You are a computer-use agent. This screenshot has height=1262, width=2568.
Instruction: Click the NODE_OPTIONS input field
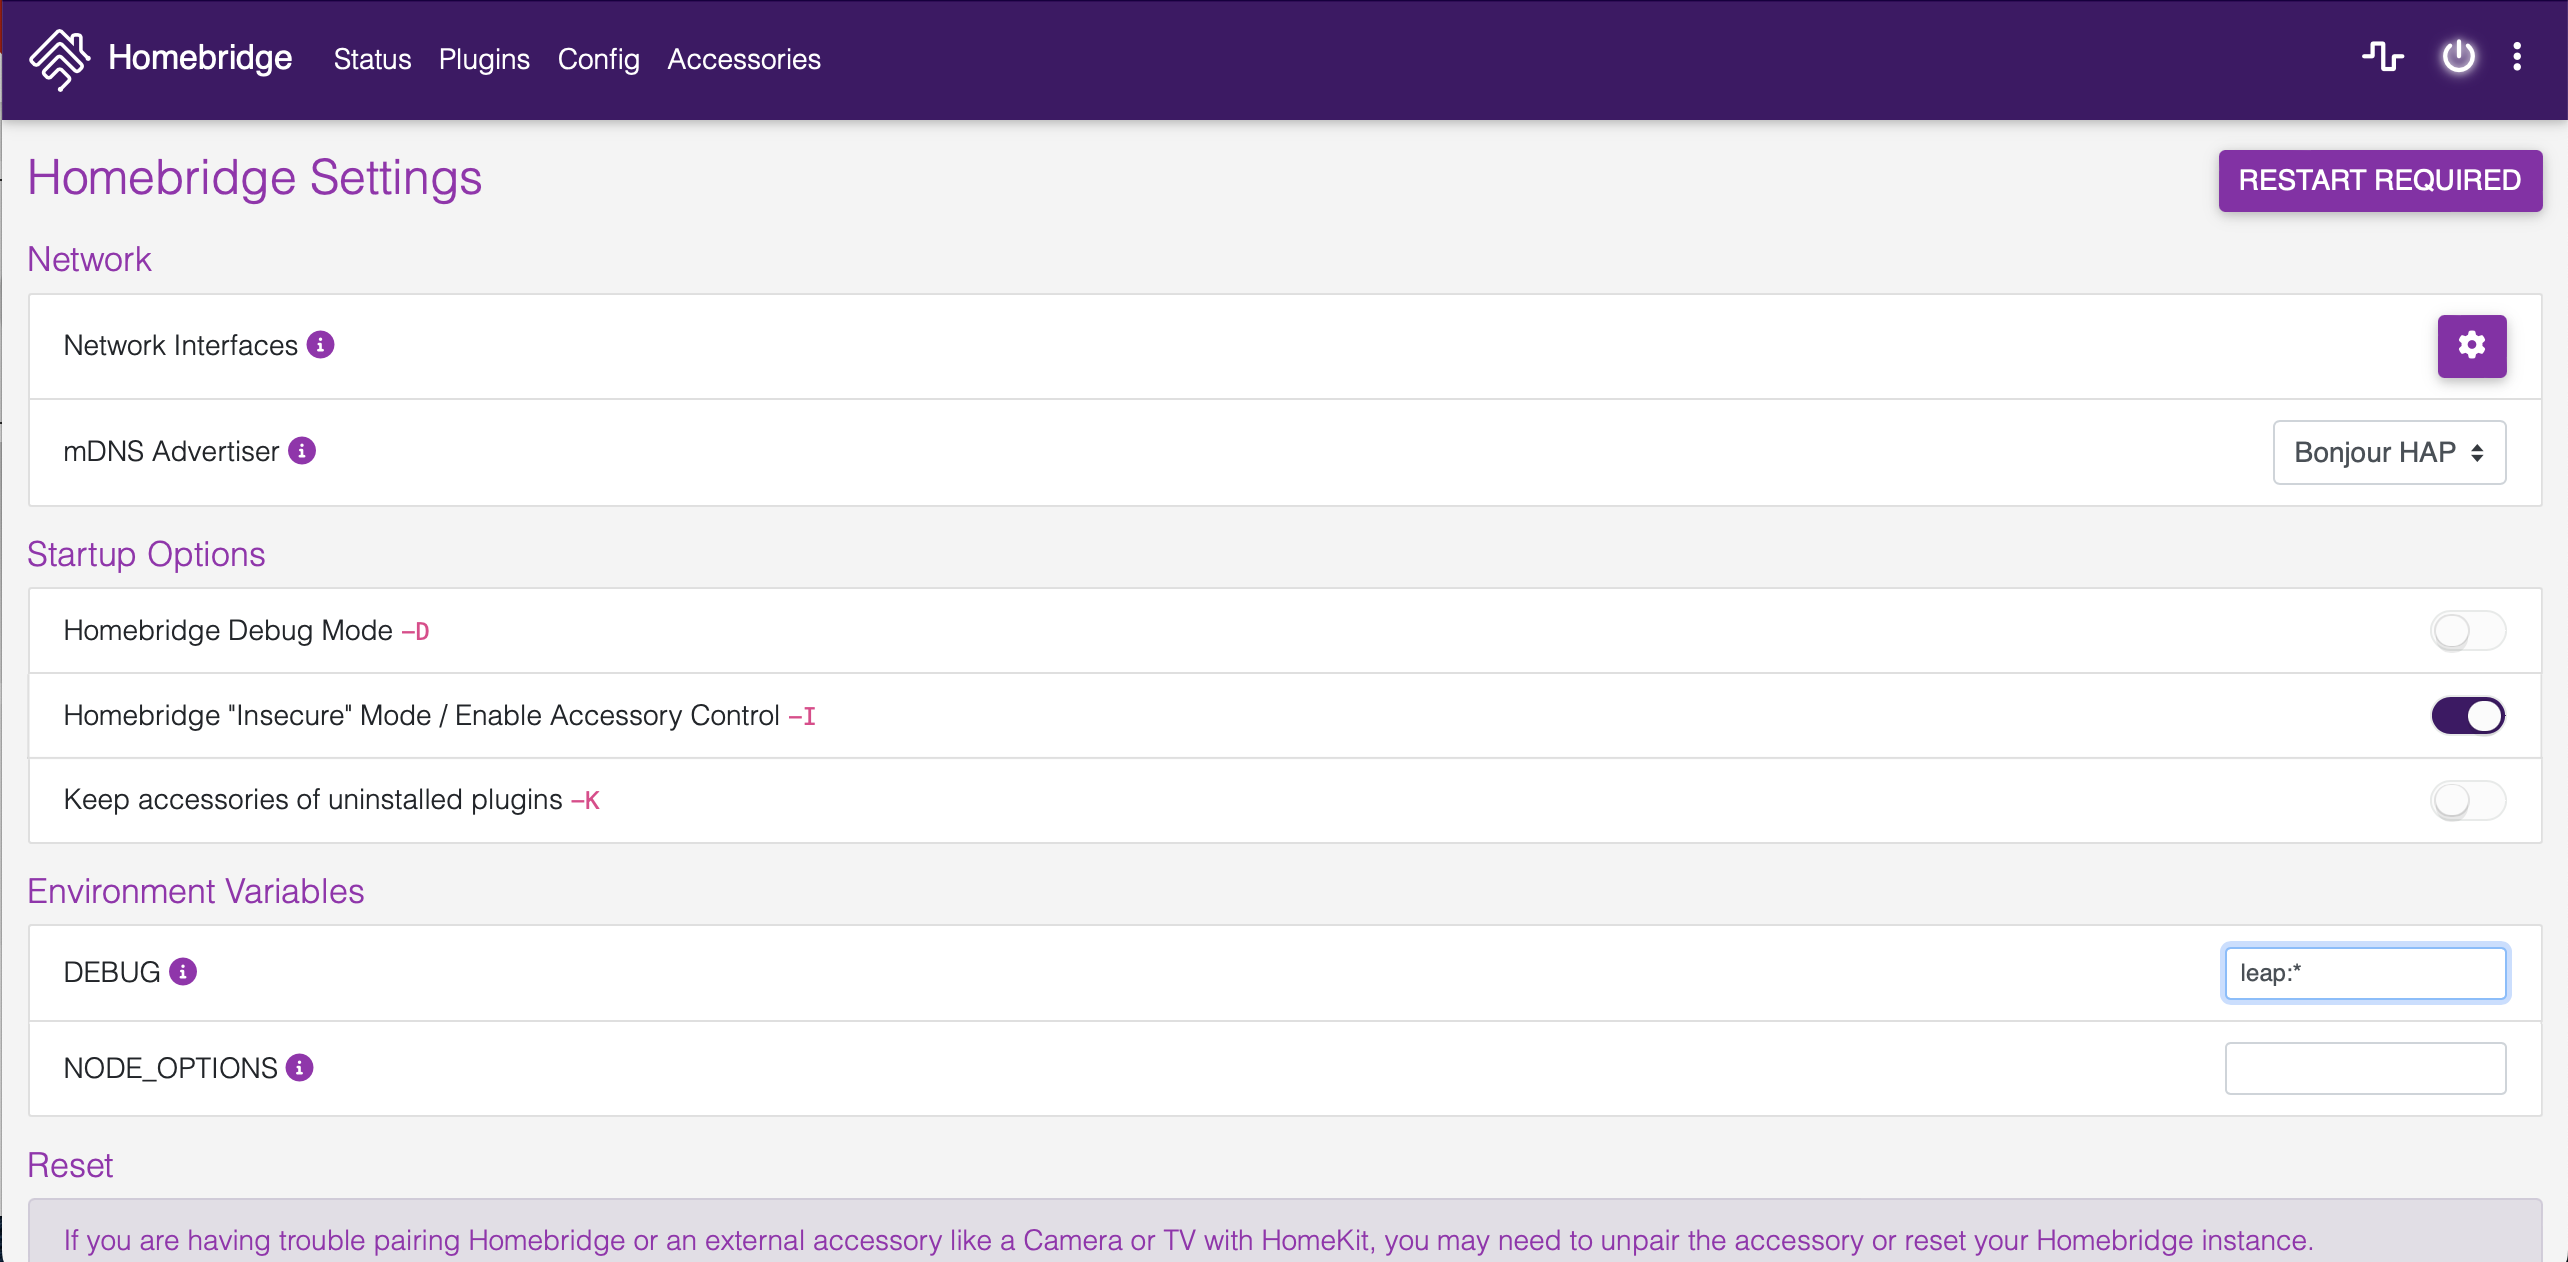click(2364, 1068)
